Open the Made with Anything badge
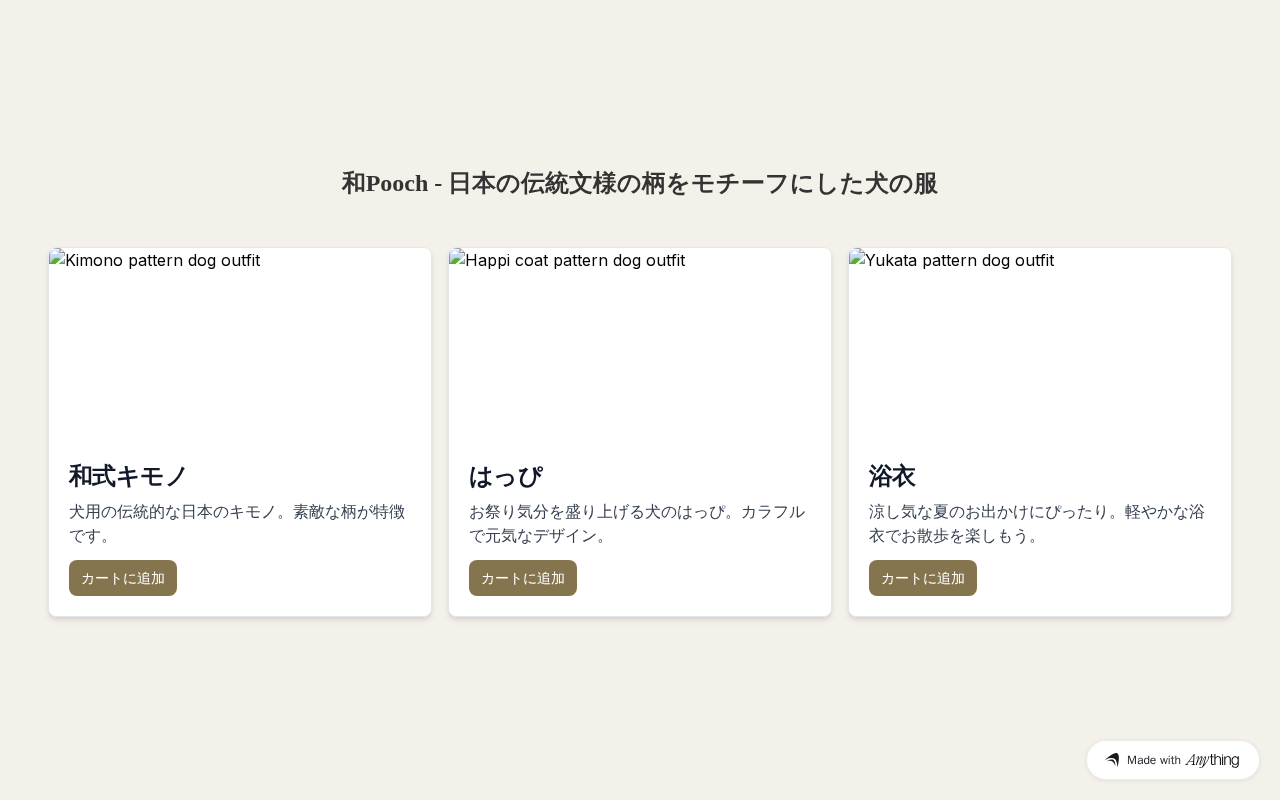Viewport: 1280px width, 800px height. pos(1173,760)
